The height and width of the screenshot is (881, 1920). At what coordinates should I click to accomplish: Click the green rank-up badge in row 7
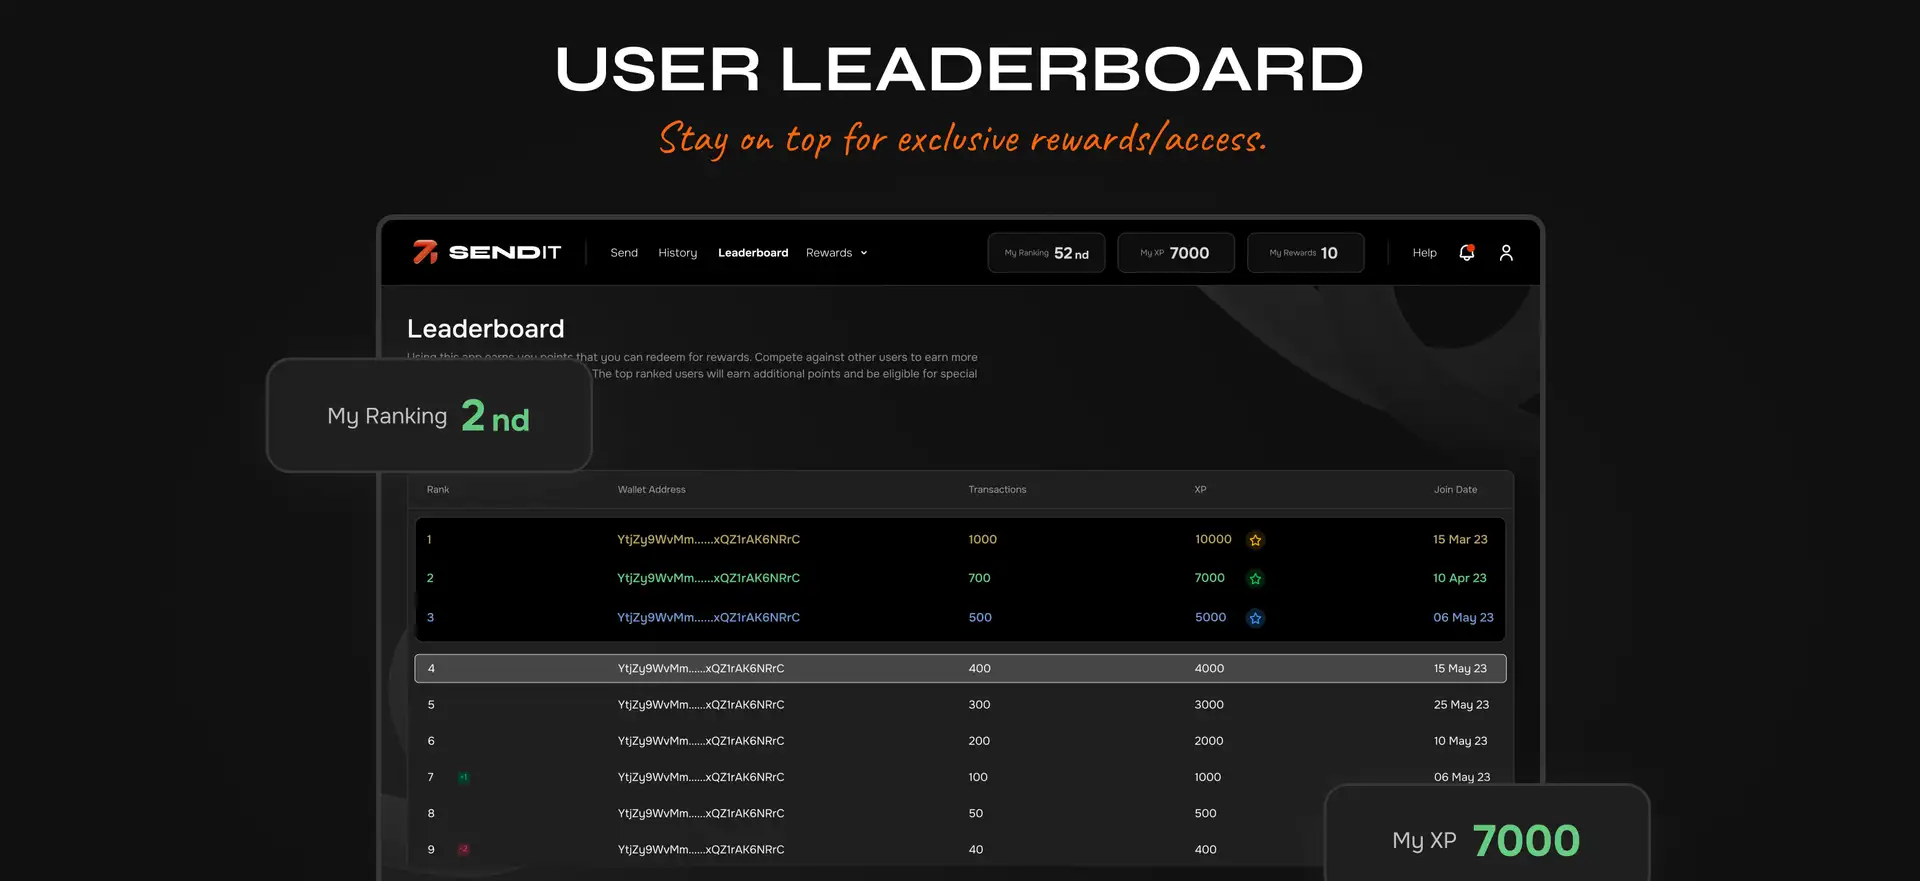coord(464,777)
